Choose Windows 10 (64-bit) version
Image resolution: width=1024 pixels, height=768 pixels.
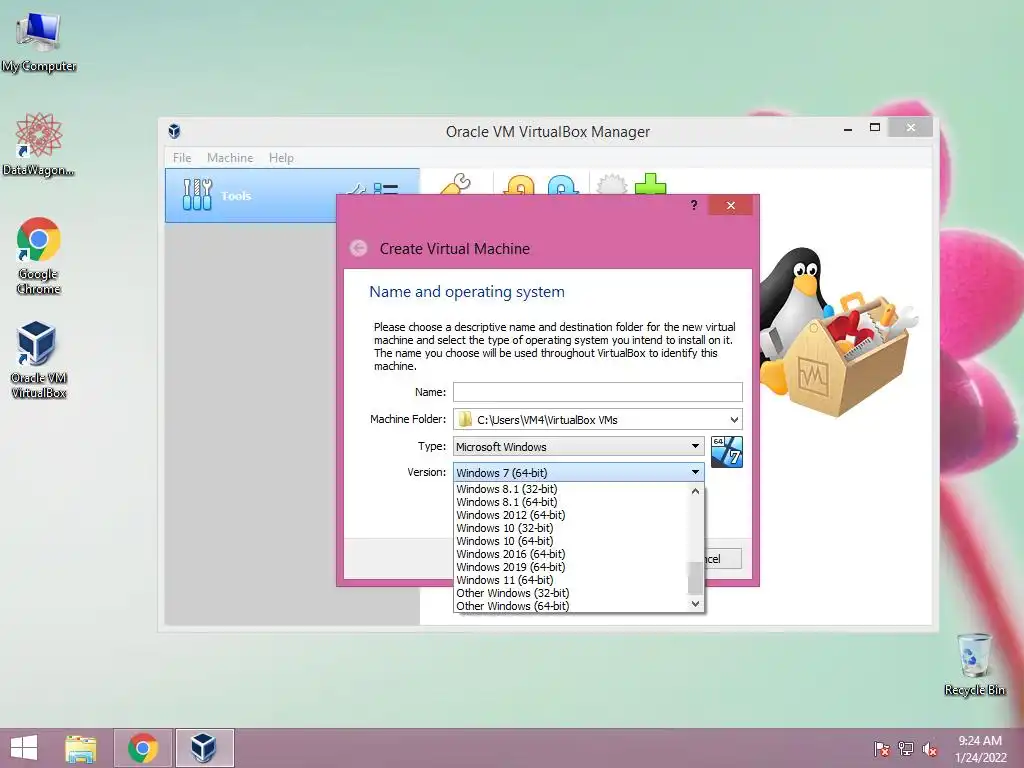click(505, 541)
